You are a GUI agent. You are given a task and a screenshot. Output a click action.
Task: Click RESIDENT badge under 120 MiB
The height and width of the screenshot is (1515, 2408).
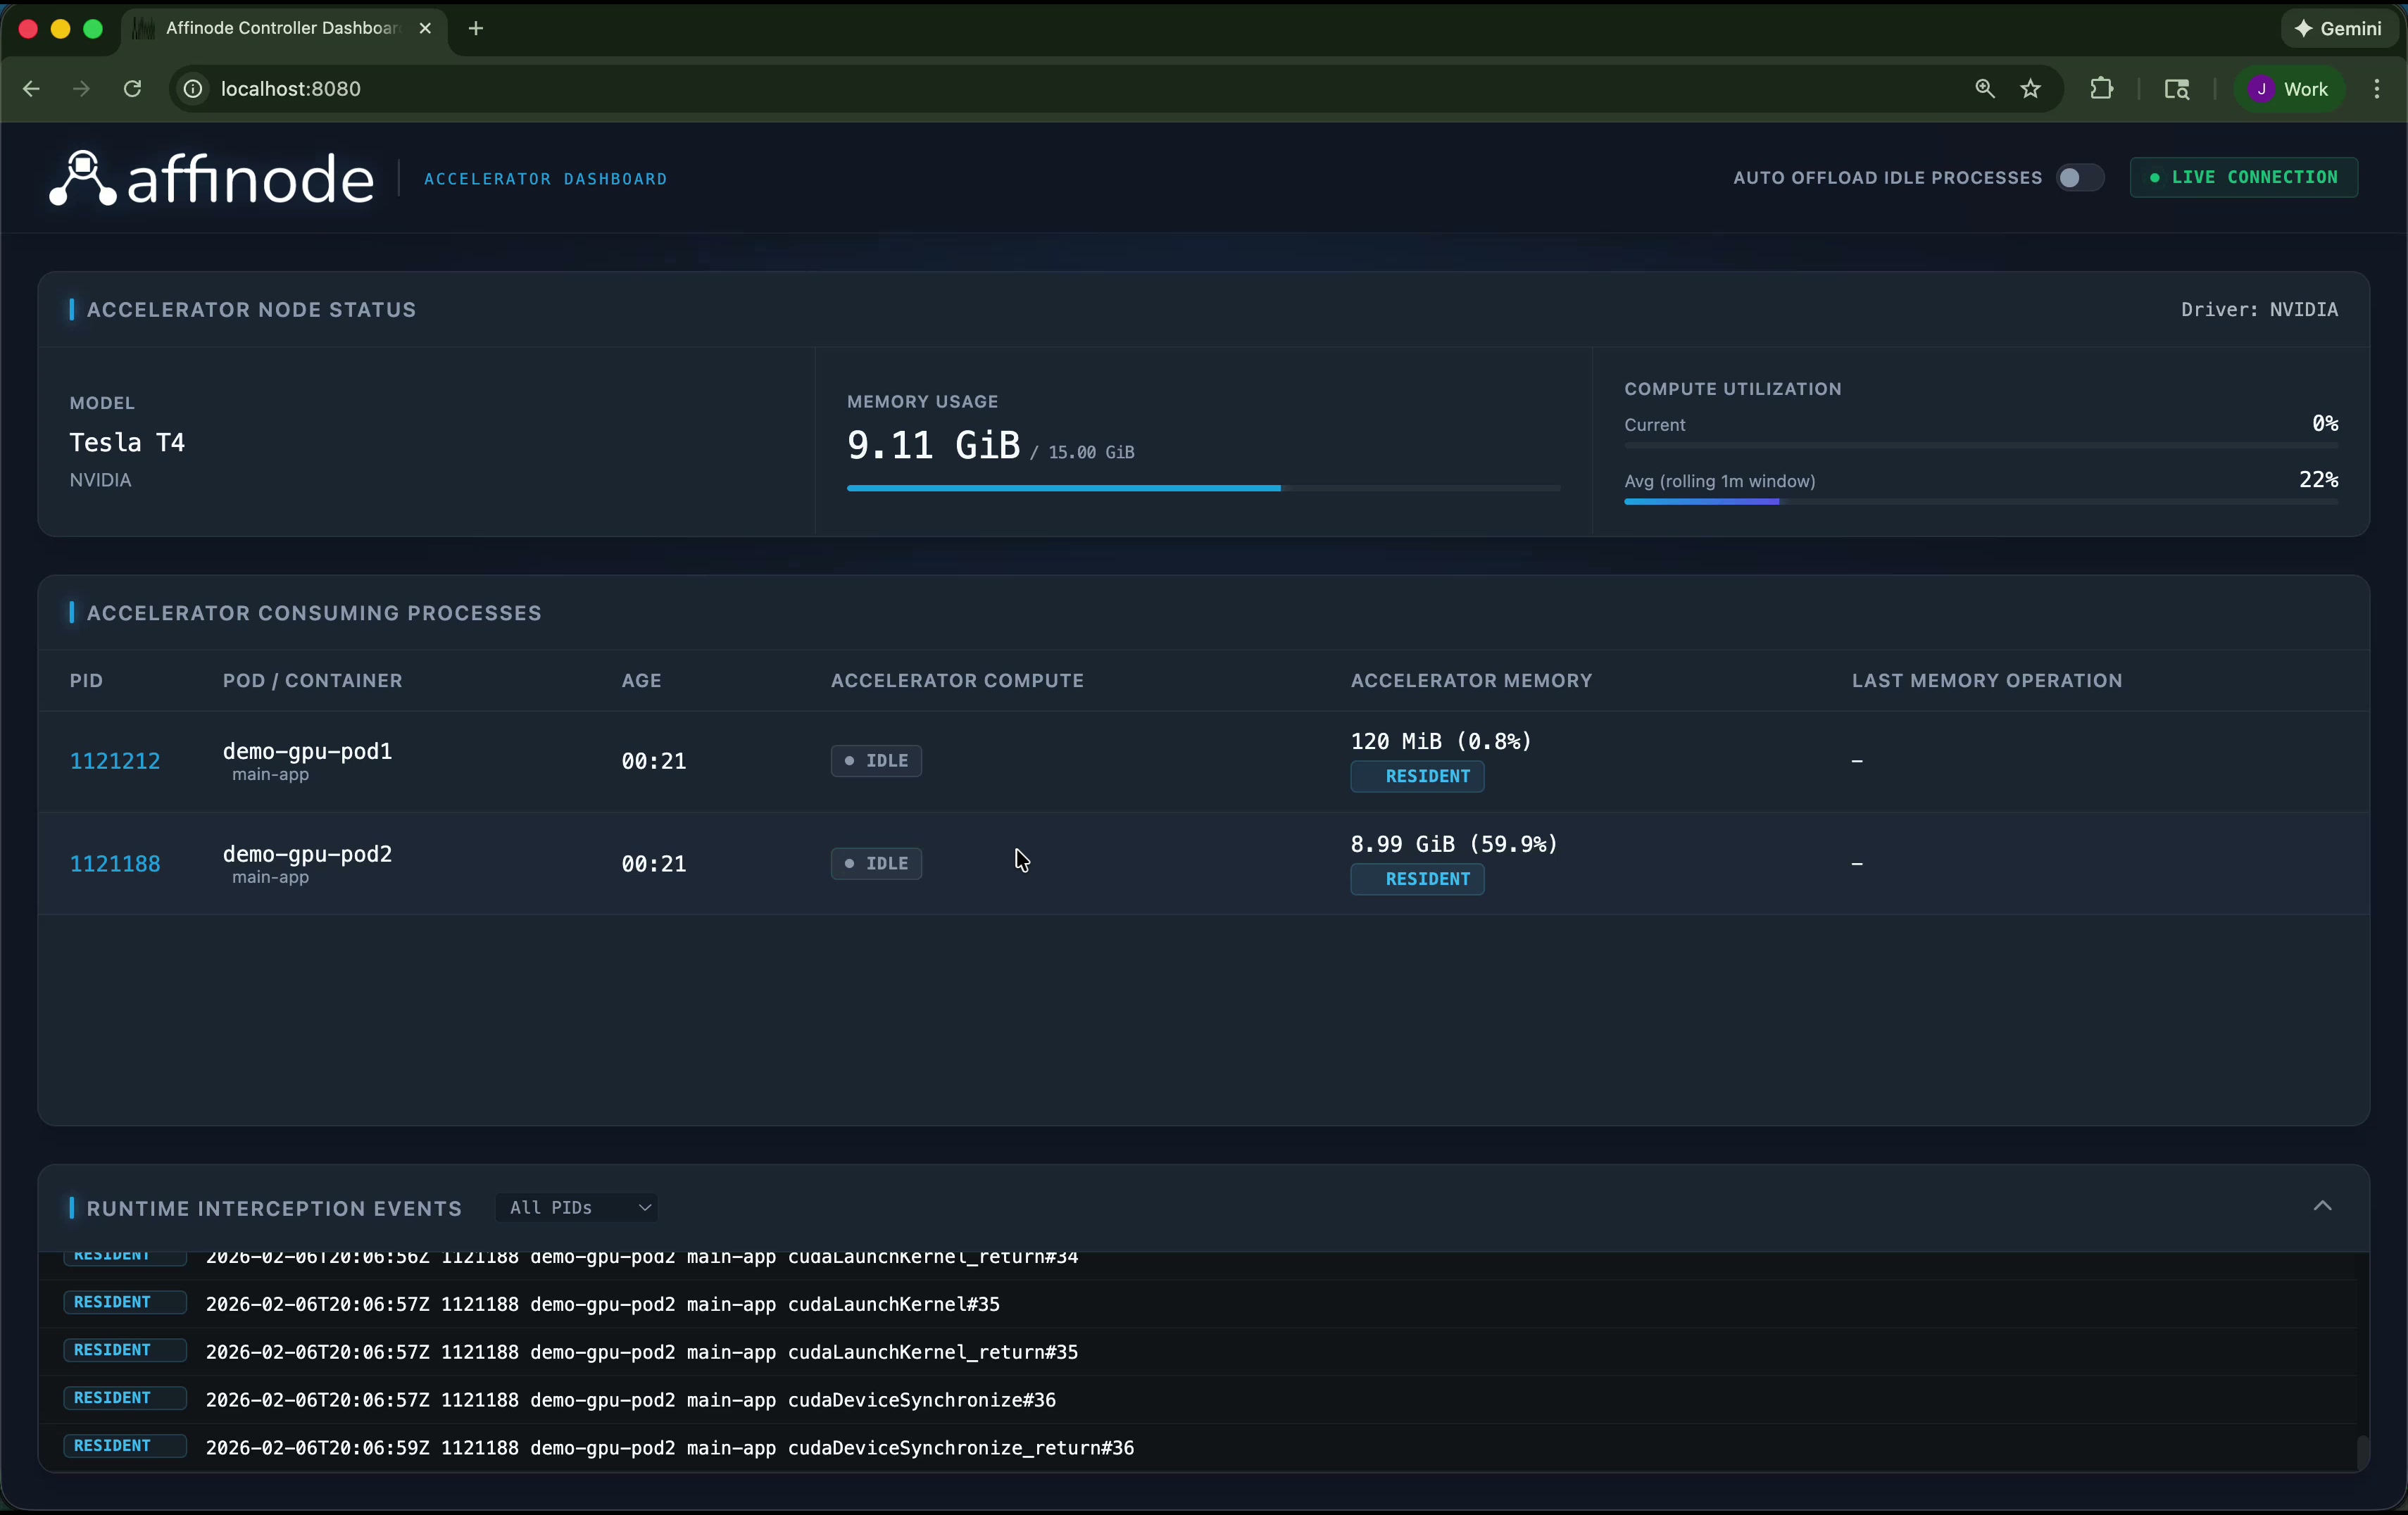pos(1417,777)
